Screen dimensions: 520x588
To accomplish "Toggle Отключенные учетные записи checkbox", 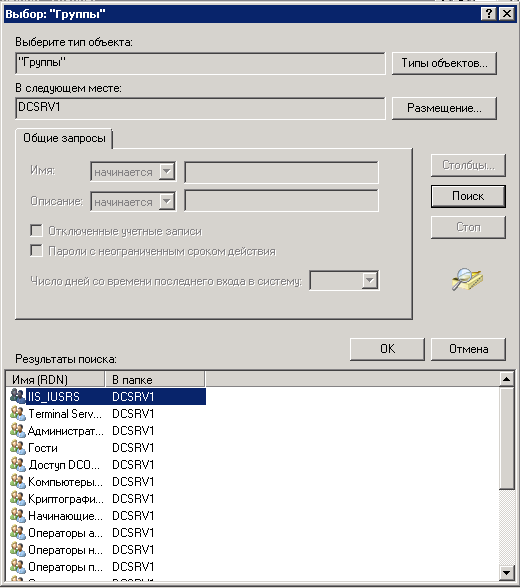I will pyautogui.click(x=36, y=231).
